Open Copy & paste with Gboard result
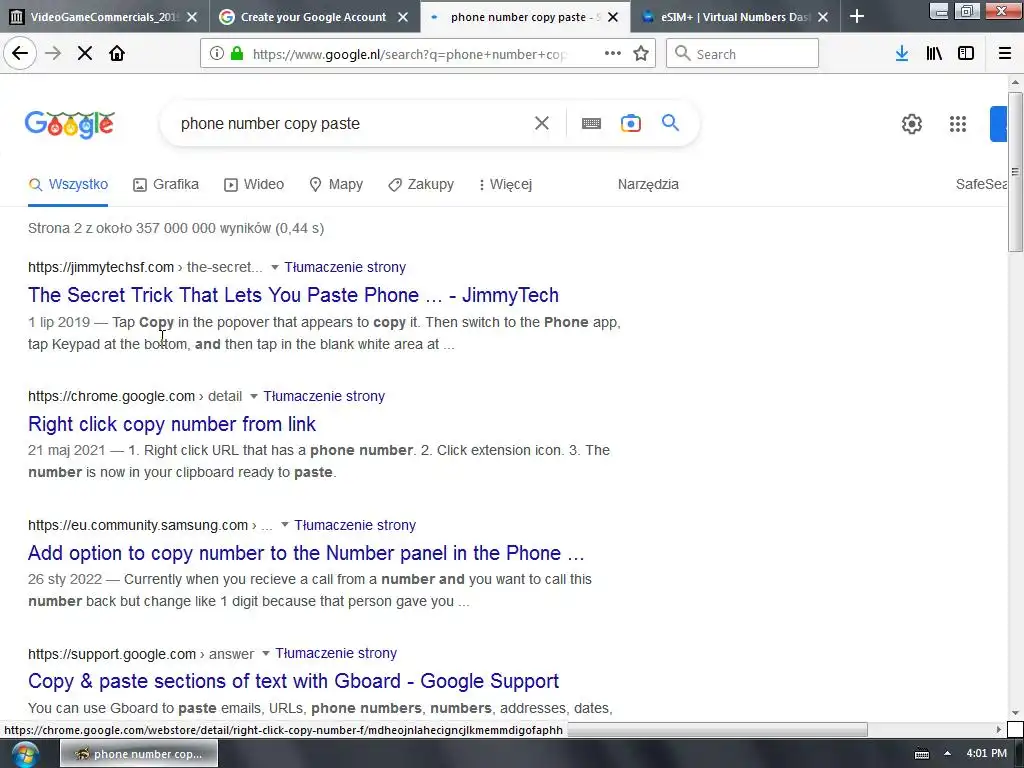 293,680
